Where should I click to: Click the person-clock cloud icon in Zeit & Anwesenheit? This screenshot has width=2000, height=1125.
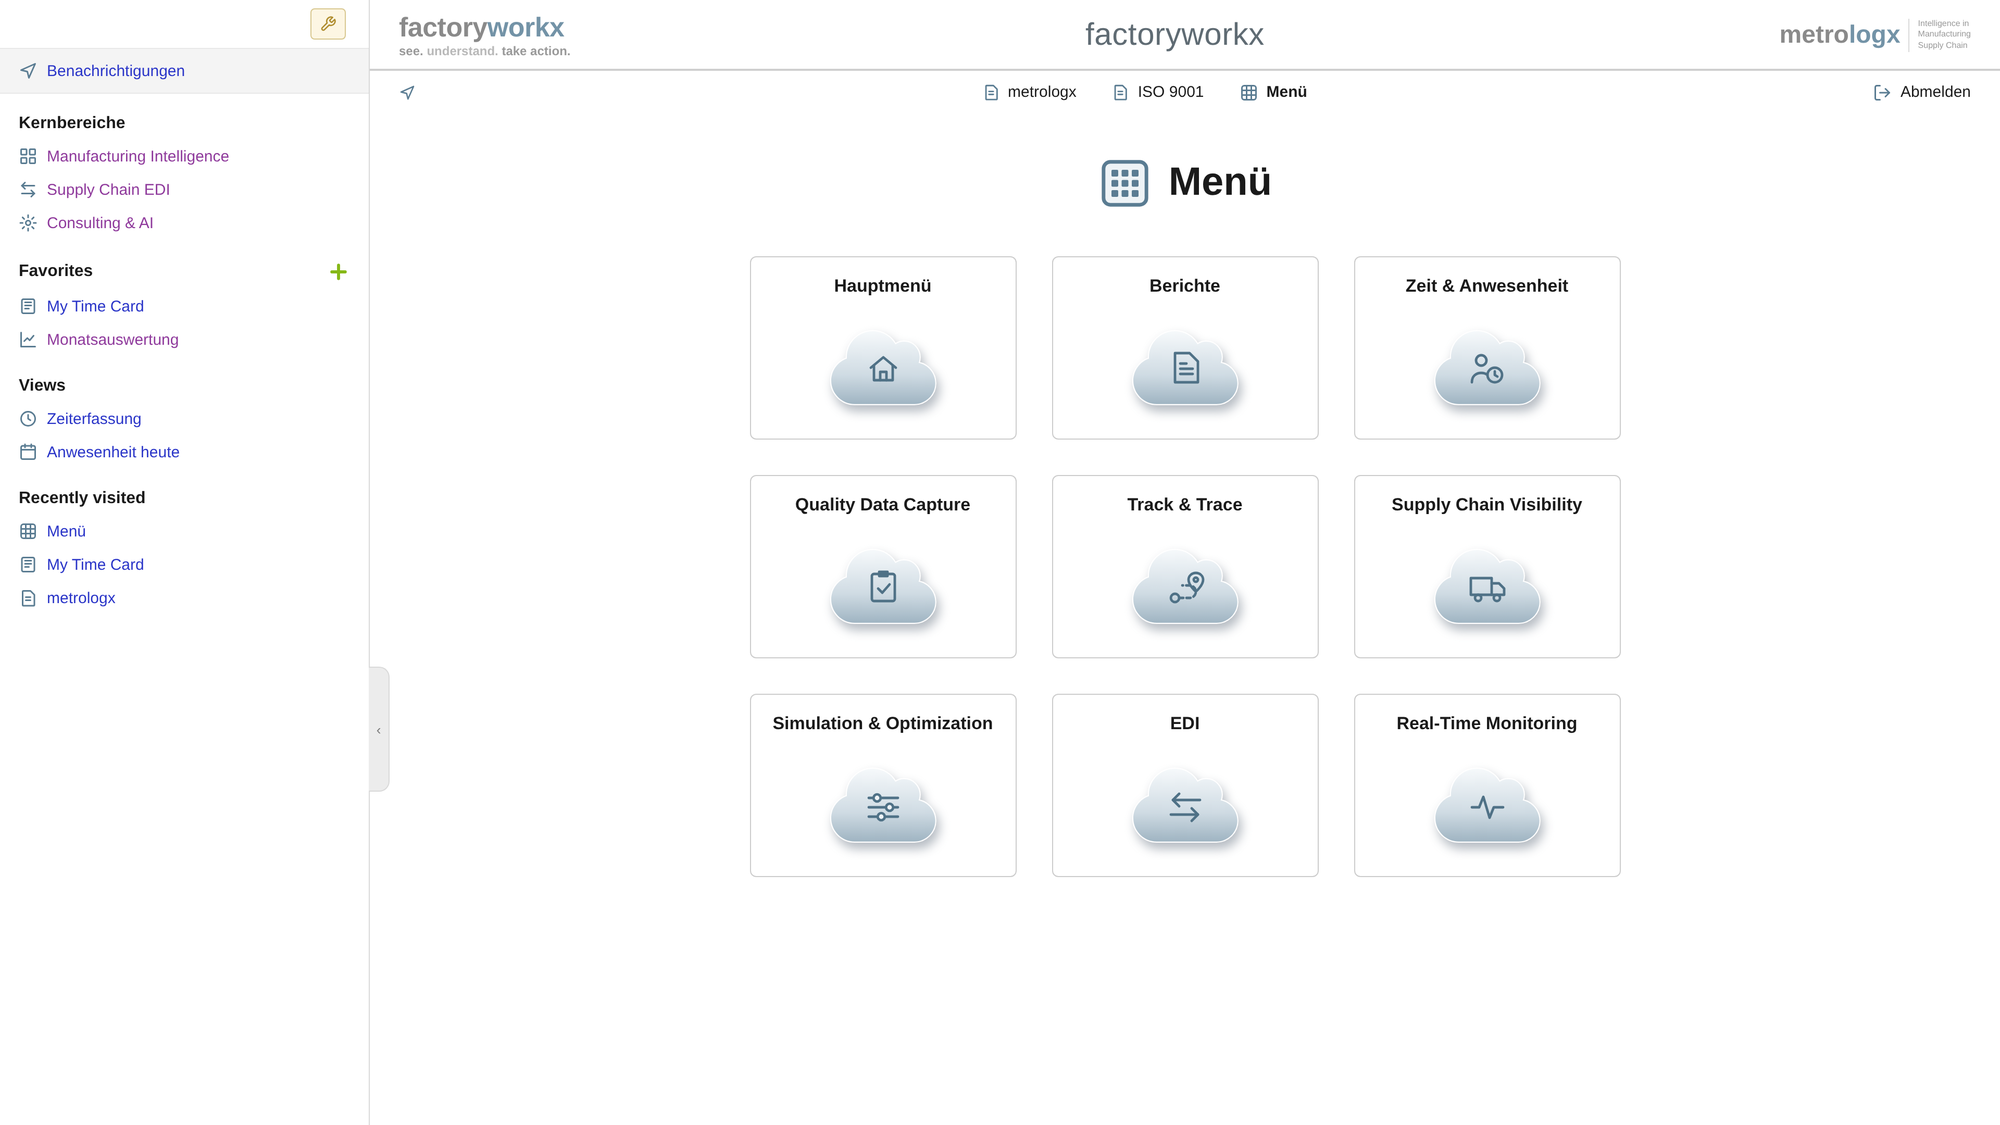coord(1487,368)
